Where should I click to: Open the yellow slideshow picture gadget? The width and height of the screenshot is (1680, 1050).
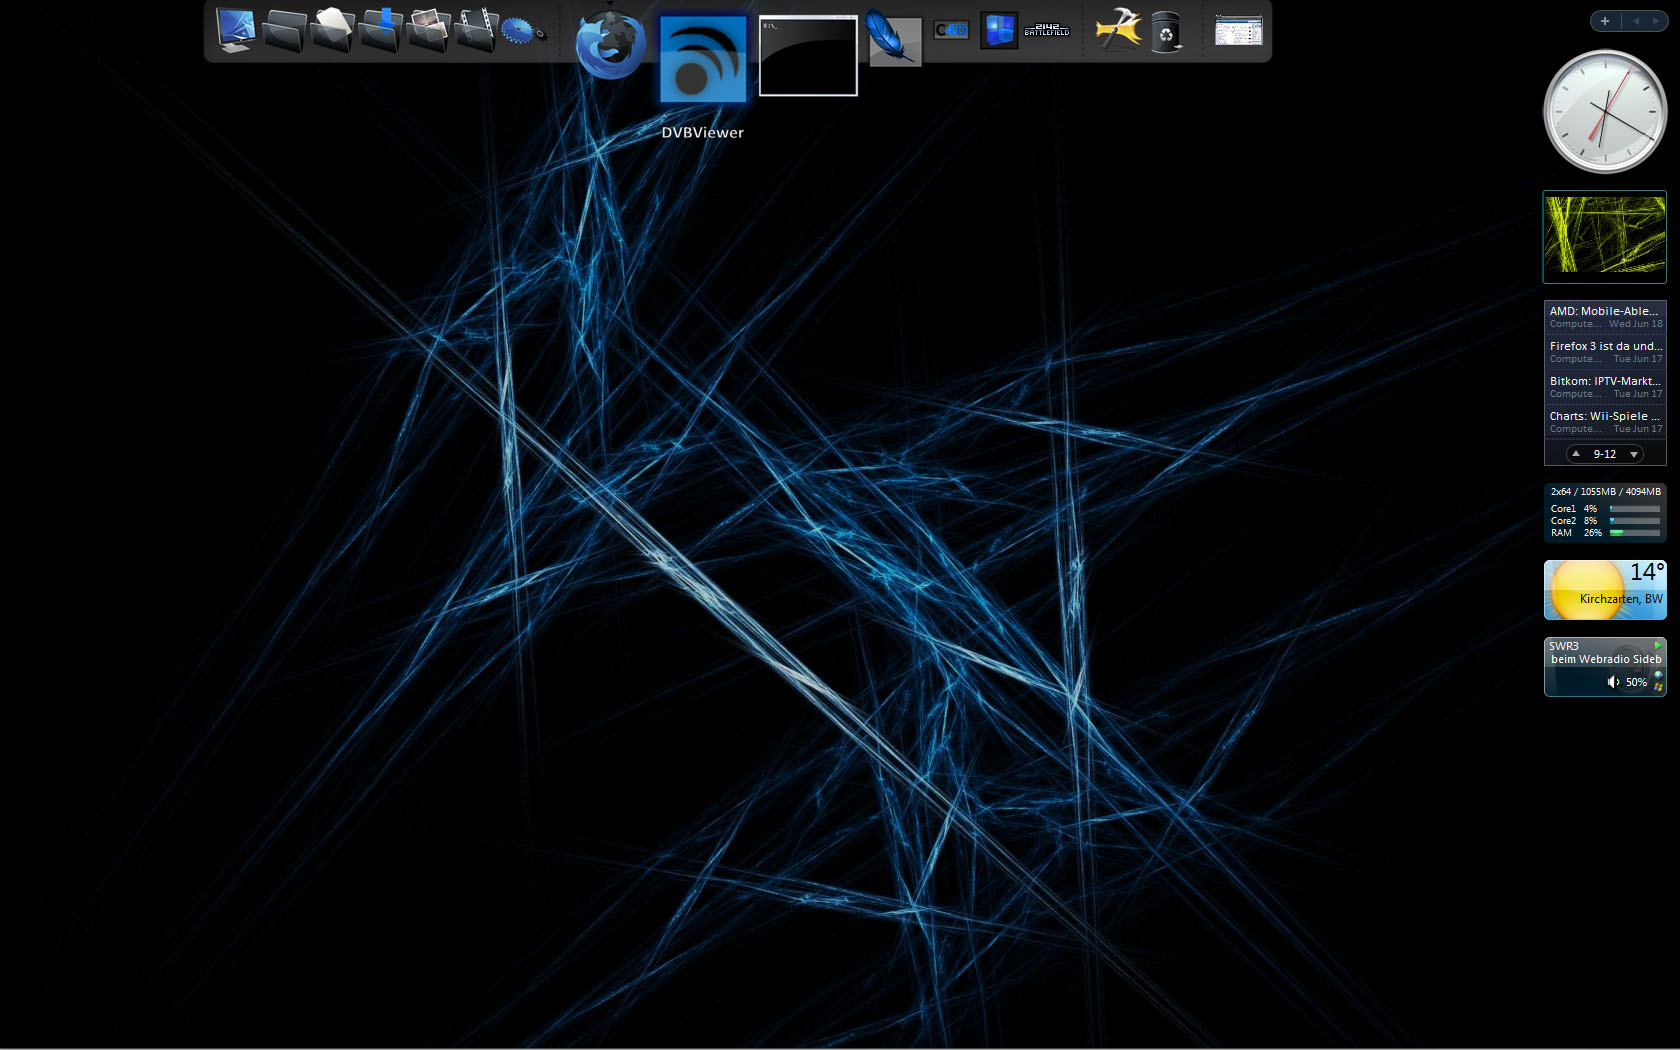pos(1605,237)
